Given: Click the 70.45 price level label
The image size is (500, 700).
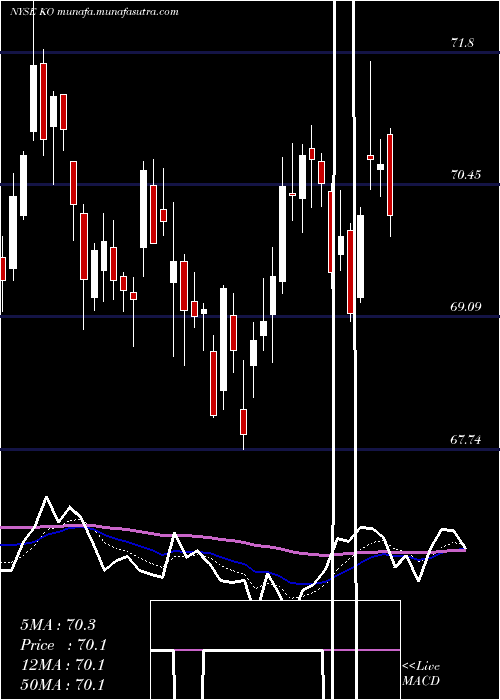Looking at the screenshot, I should (466, 175).
